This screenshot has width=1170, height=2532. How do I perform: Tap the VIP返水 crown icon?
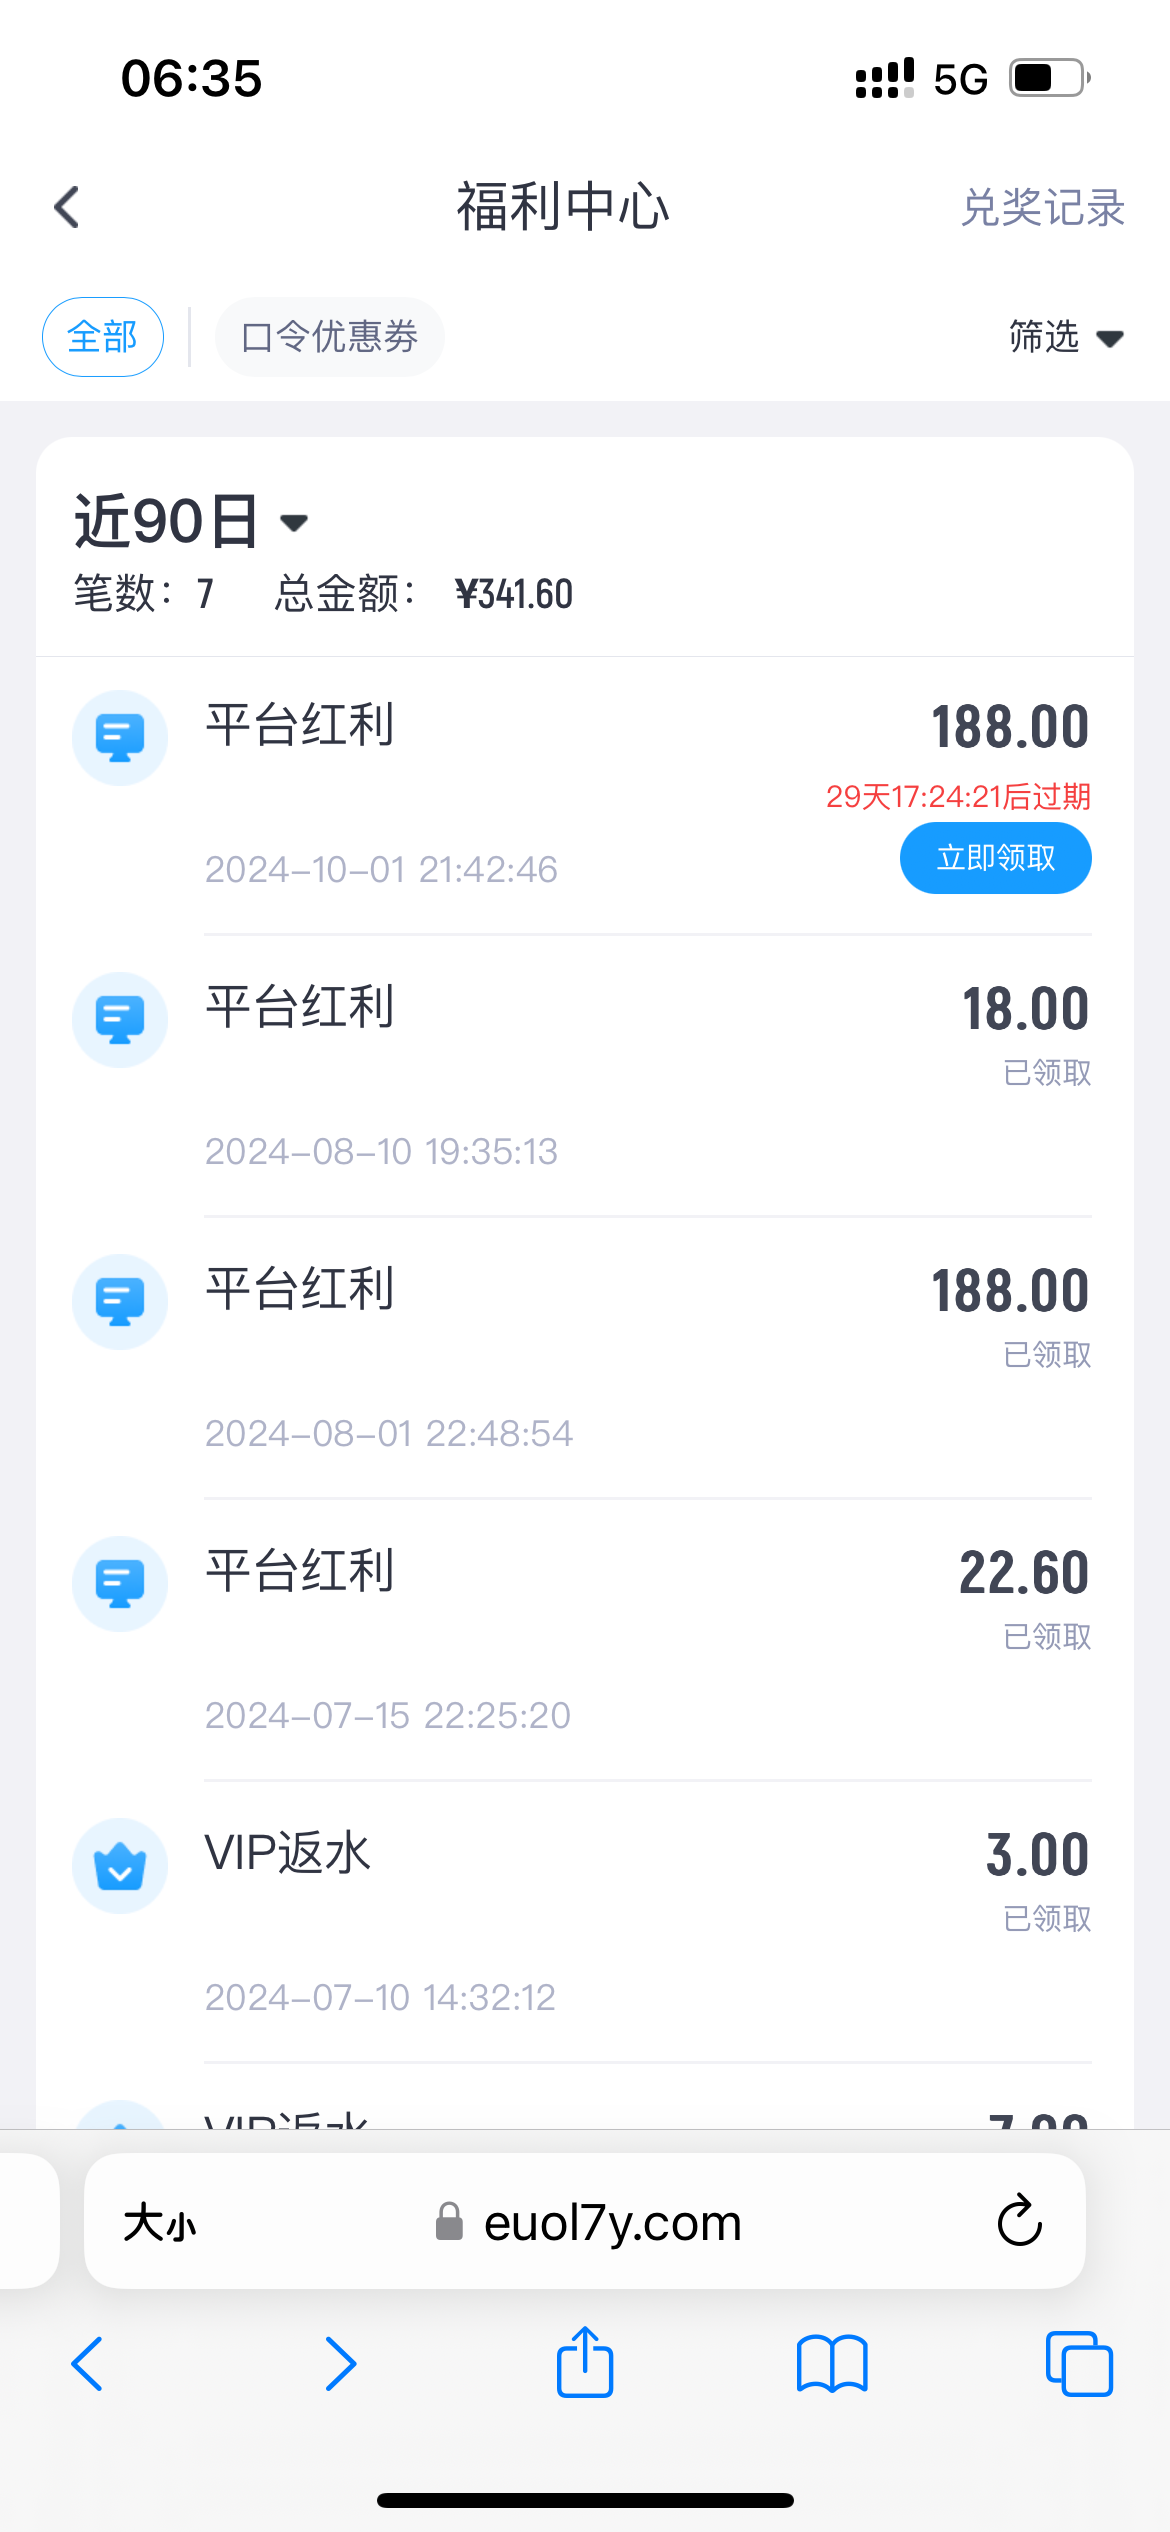tap(120, 1866)
